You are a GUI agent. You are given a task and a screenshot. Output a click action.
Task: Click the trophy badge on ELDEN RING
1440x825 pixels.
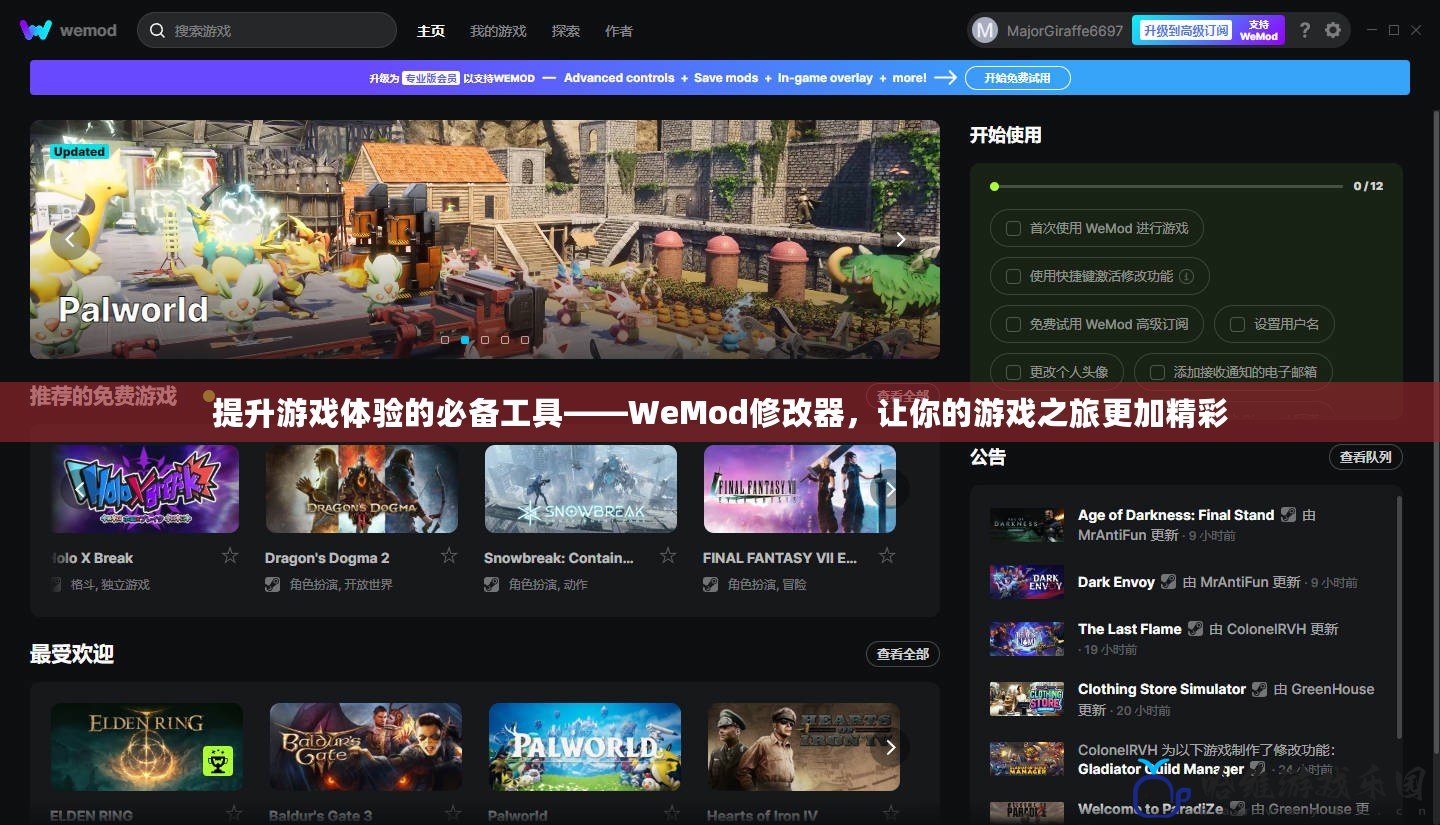(218, 761)
